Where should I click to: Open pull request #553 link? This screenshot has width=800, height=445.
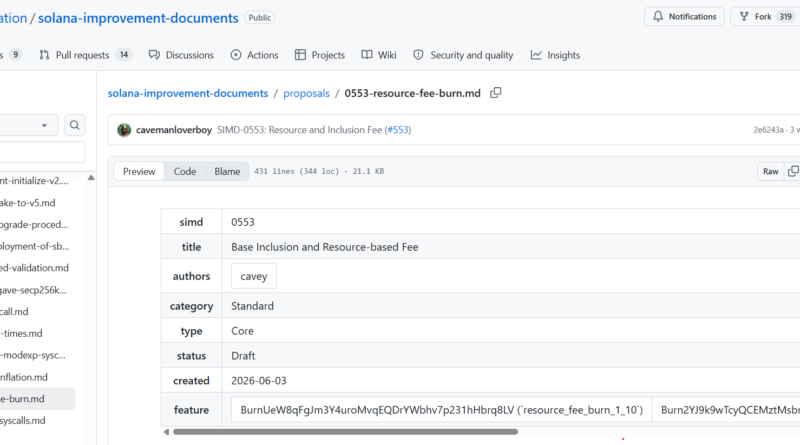(397, 130)
